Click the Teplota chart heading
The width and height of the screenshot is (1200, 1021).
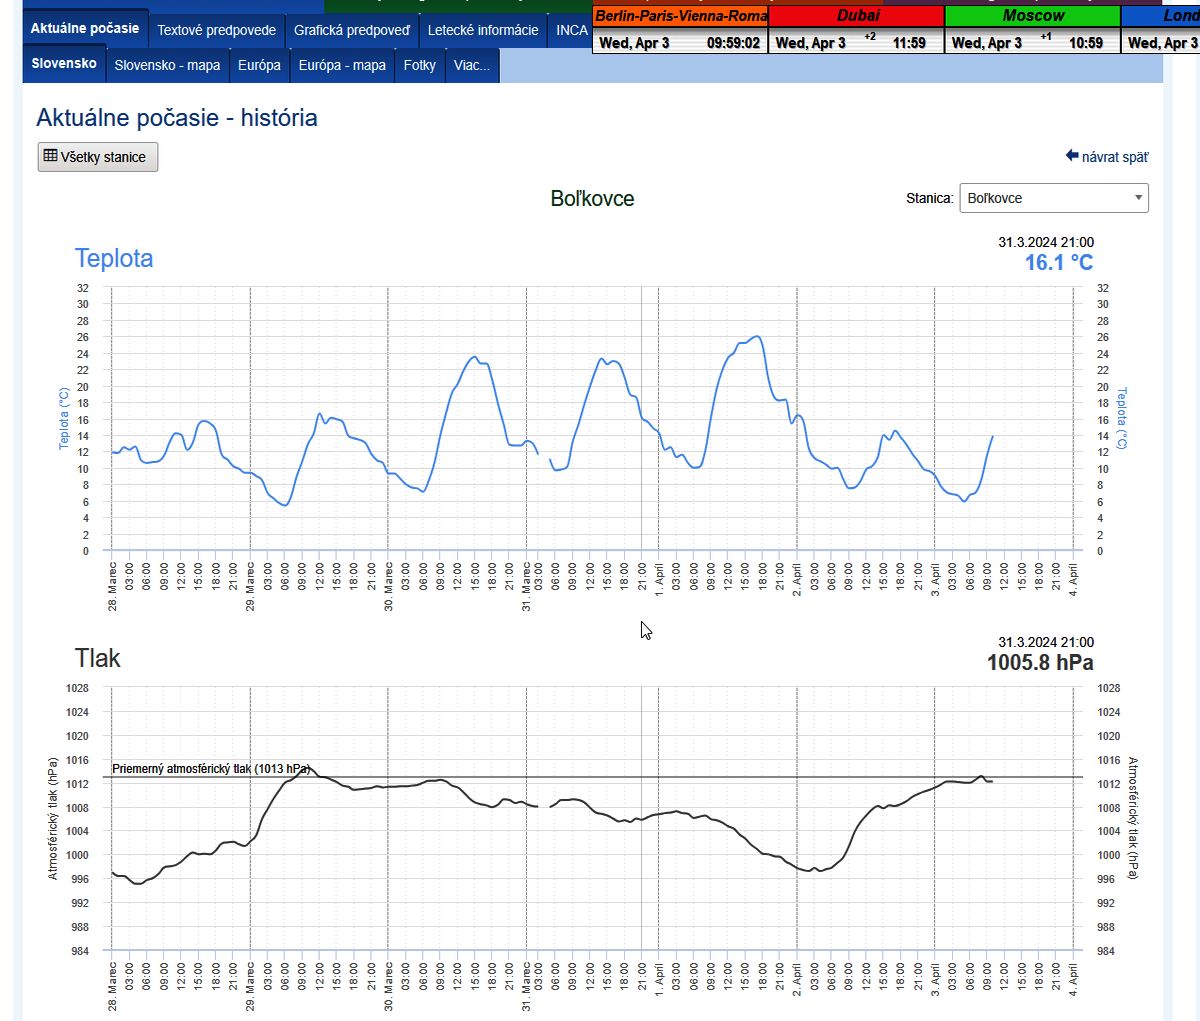pyautogui.click(x=114, y=258)
